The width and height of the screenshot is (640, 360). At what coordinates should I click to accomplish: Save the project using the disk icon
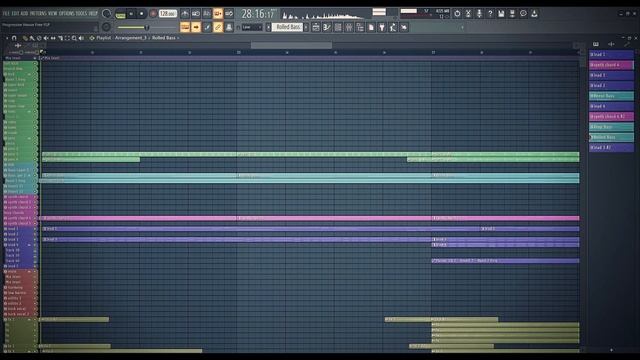pos(501,13)
